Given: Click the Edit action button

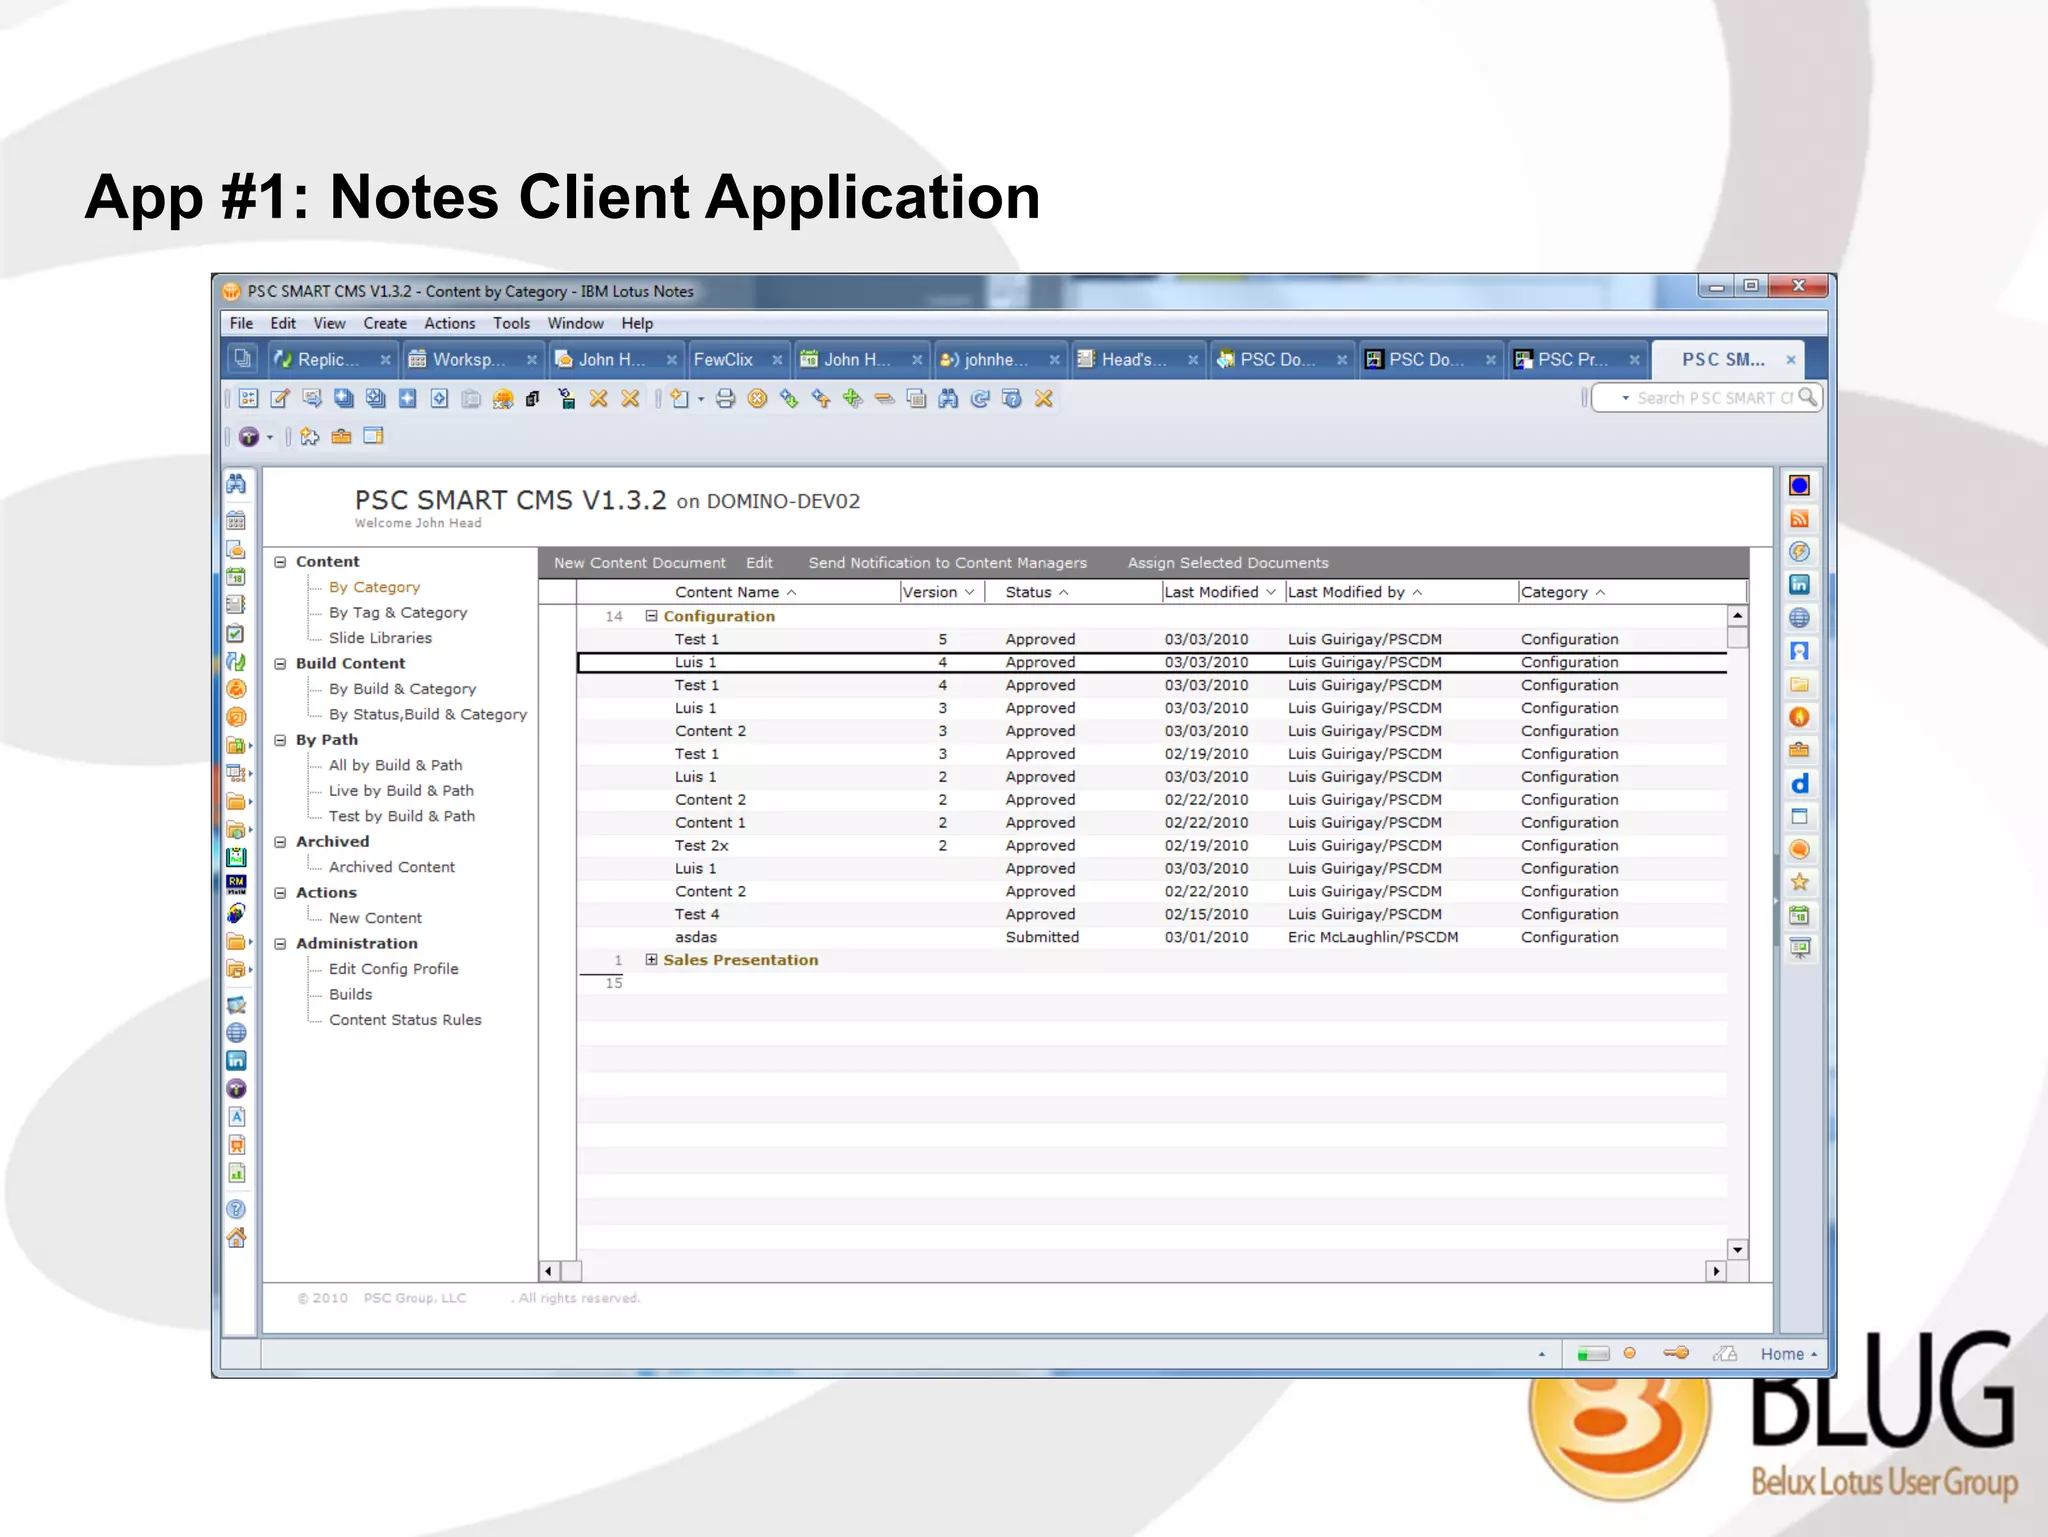Looking at the screenshot, I should 759,563.
